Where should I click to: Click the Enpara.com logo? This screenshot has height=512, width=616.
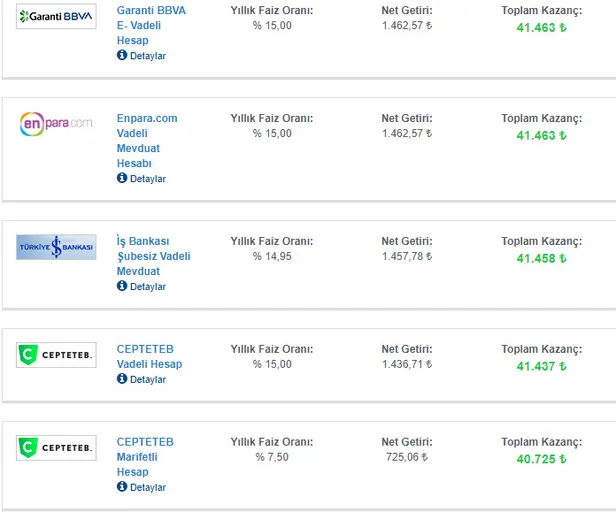(x=56, y=123)
